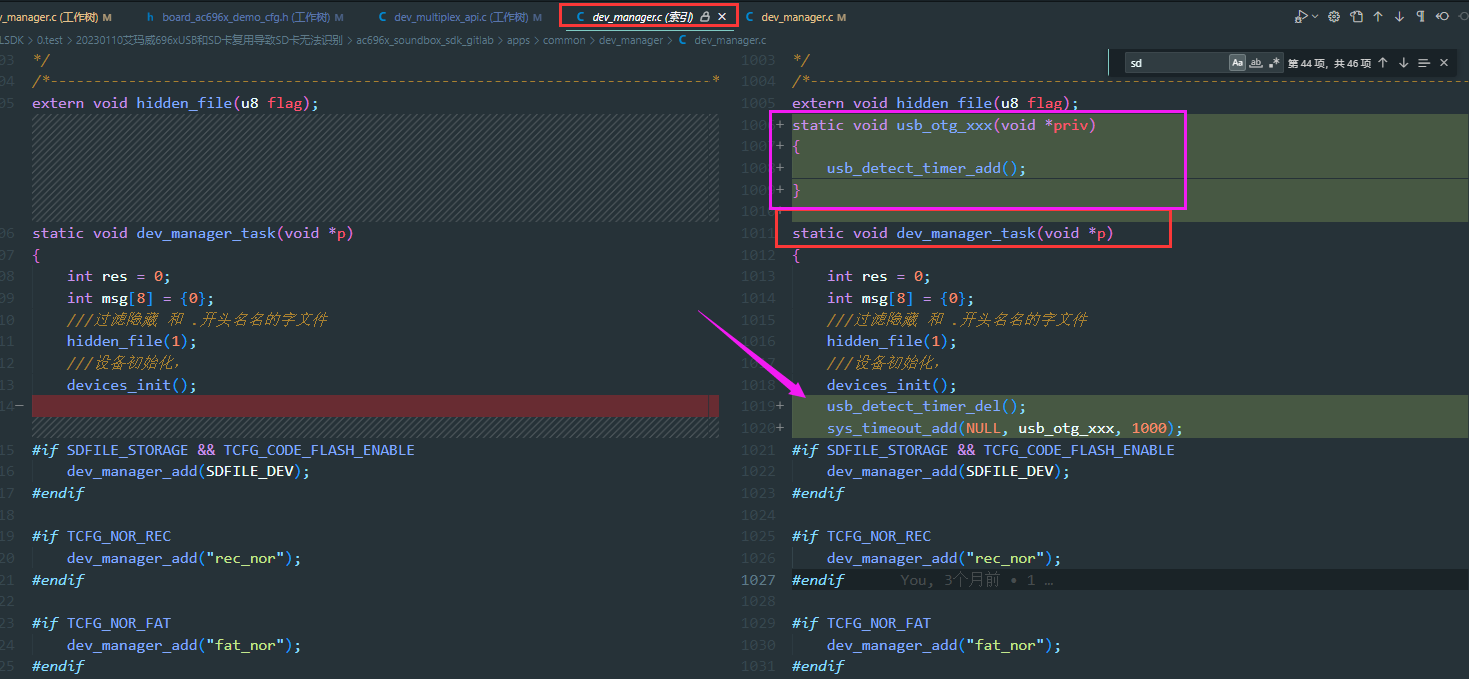Open the dev_manager folder breadcrumb
This screenshot has width=1469, height=679.
[631, 40]
